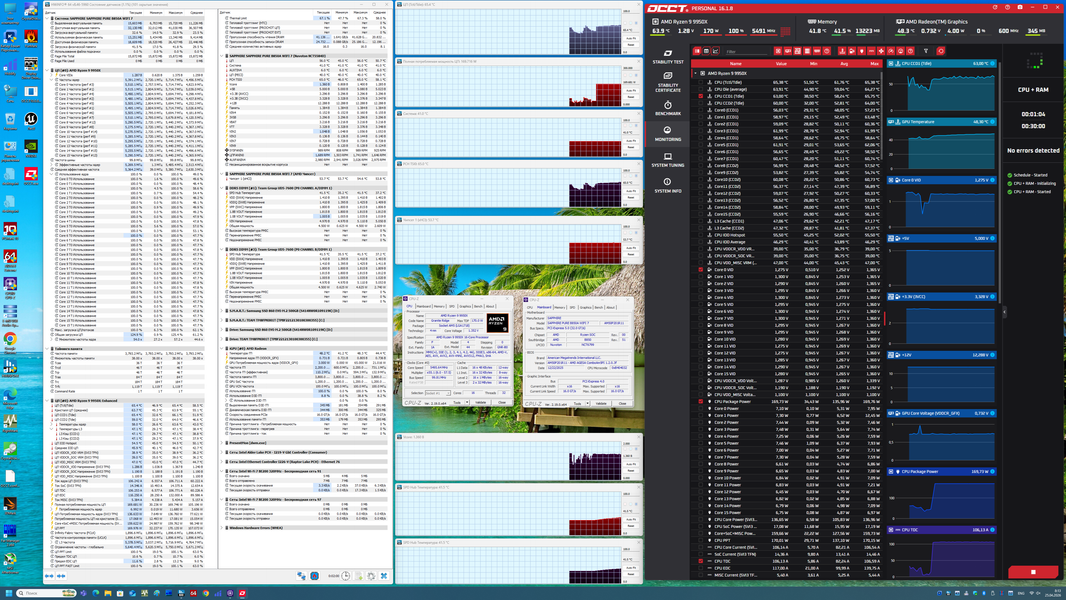The image size is (1066, 600).
Task: Click Reset on the Vcore graph window
Action: click(631, 471)
